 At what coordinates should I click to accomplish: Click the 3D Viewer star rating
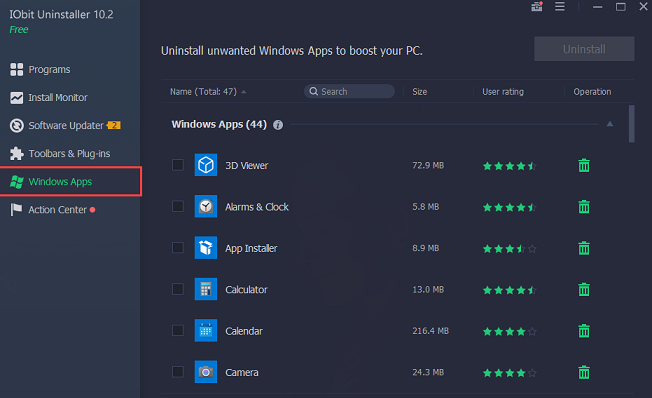509,166
